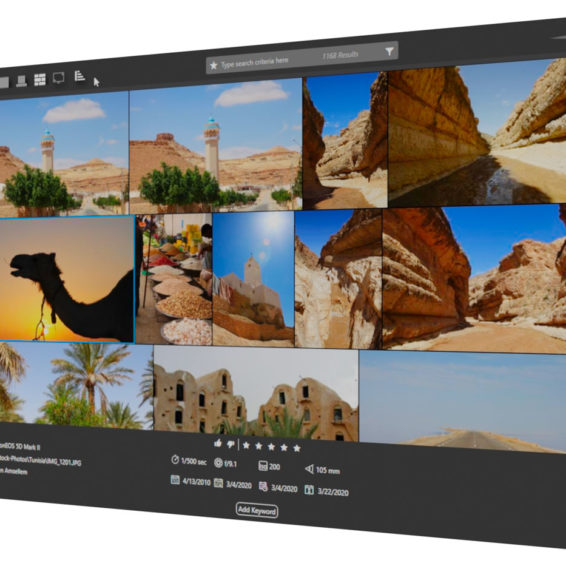The width and height of the screenshot is (566, 566).
Task: Open the search filter funnel
Action: point(389,51)
